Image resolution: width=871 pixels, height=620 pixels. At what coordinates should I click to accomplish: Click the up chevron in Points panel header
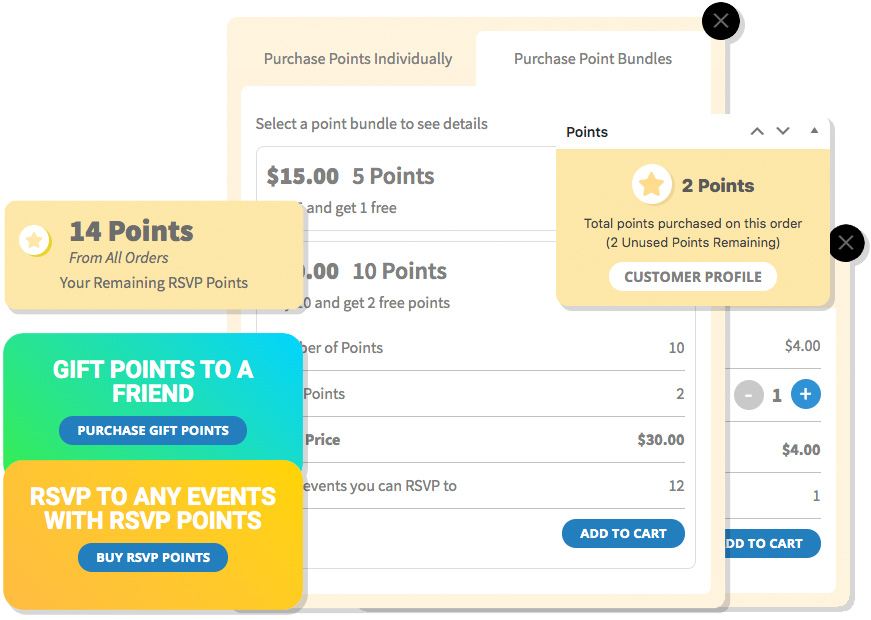(x=757, y=132)
